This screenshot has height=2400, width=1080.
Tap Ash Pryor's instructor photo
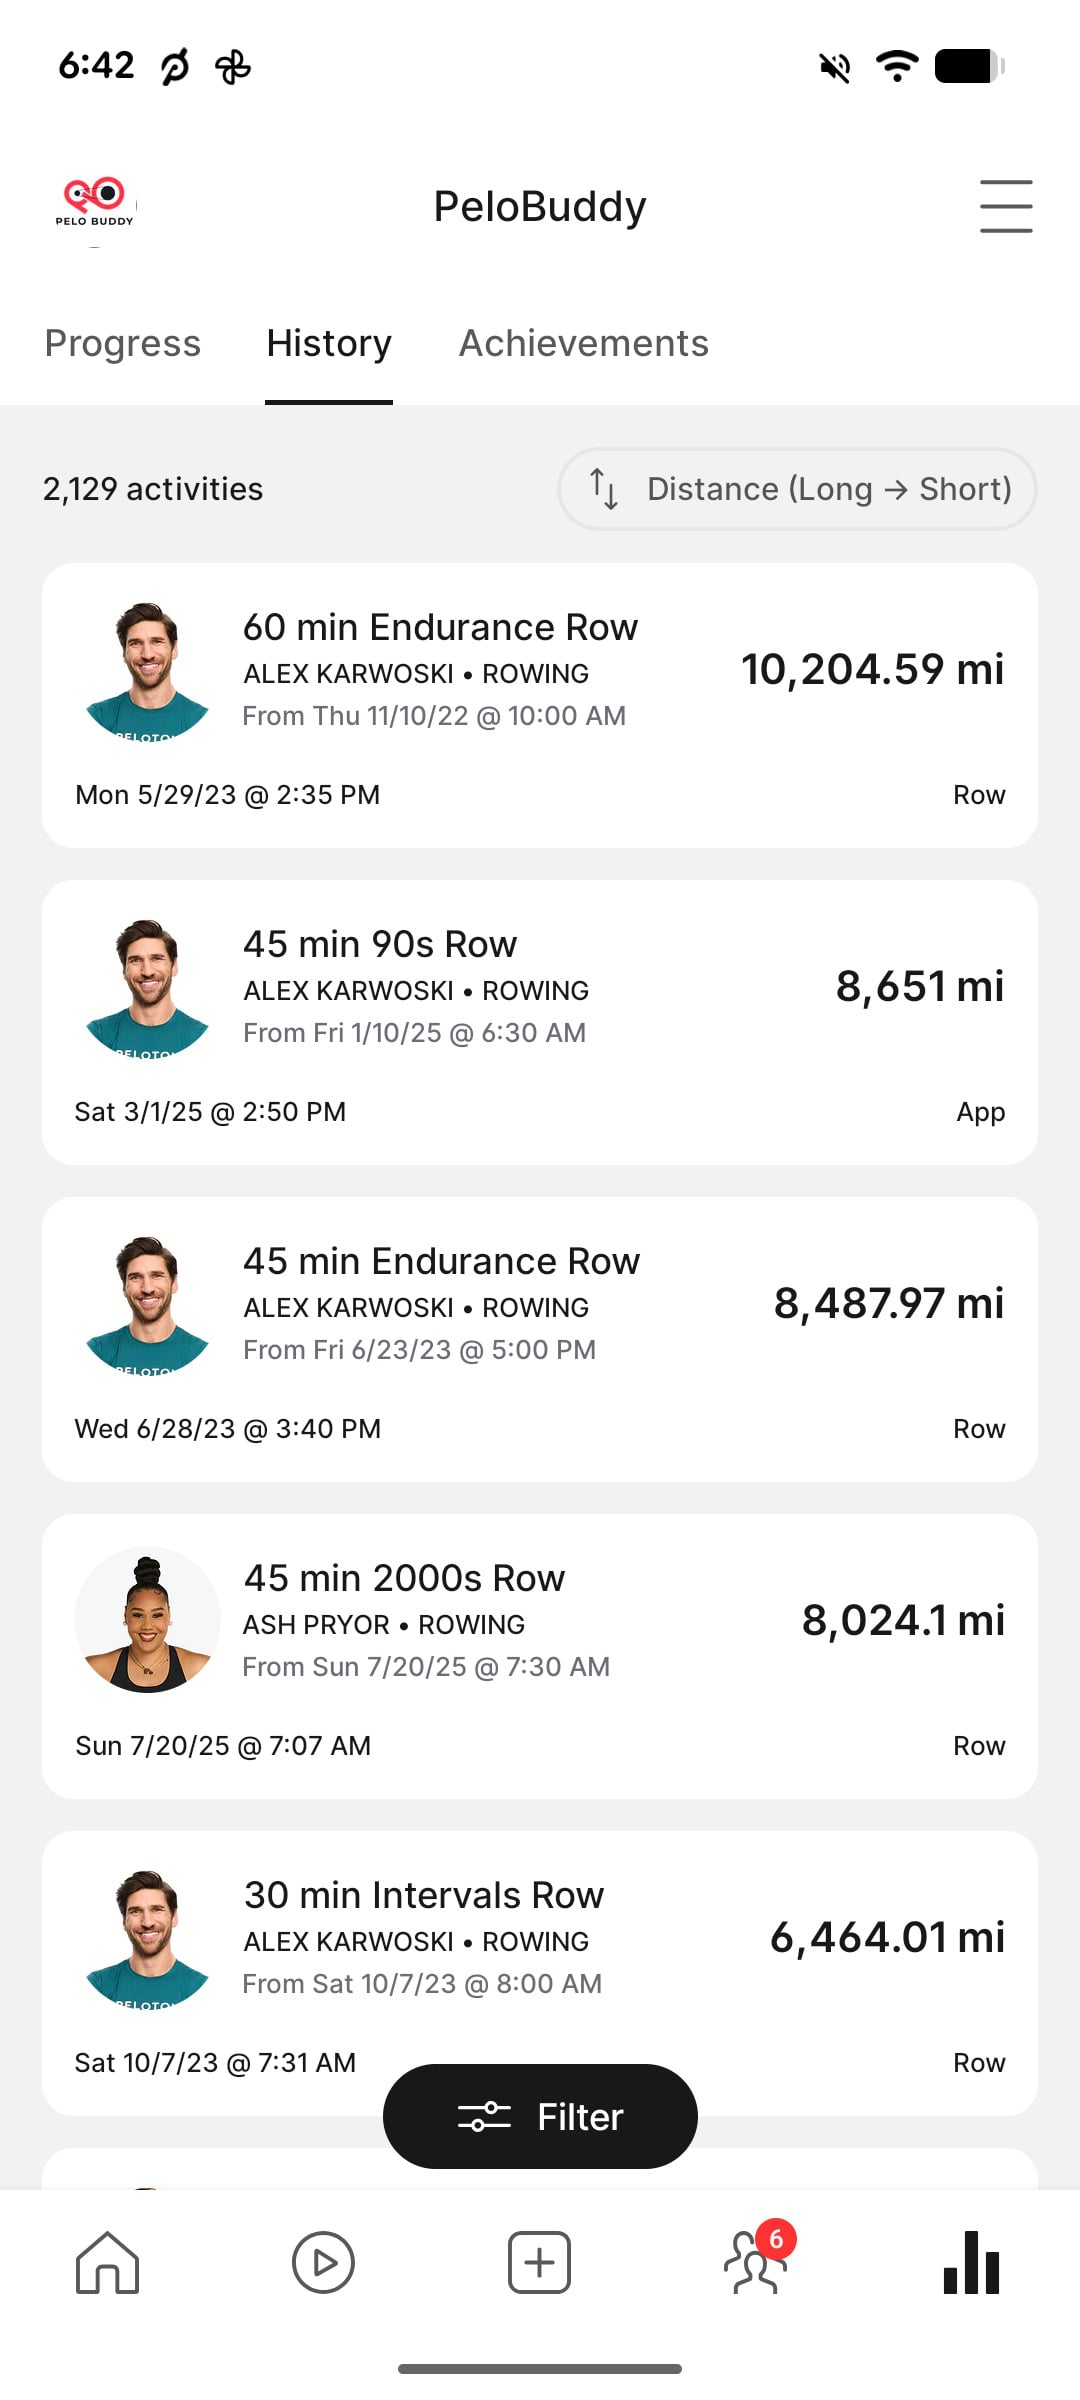(148, 1619)
